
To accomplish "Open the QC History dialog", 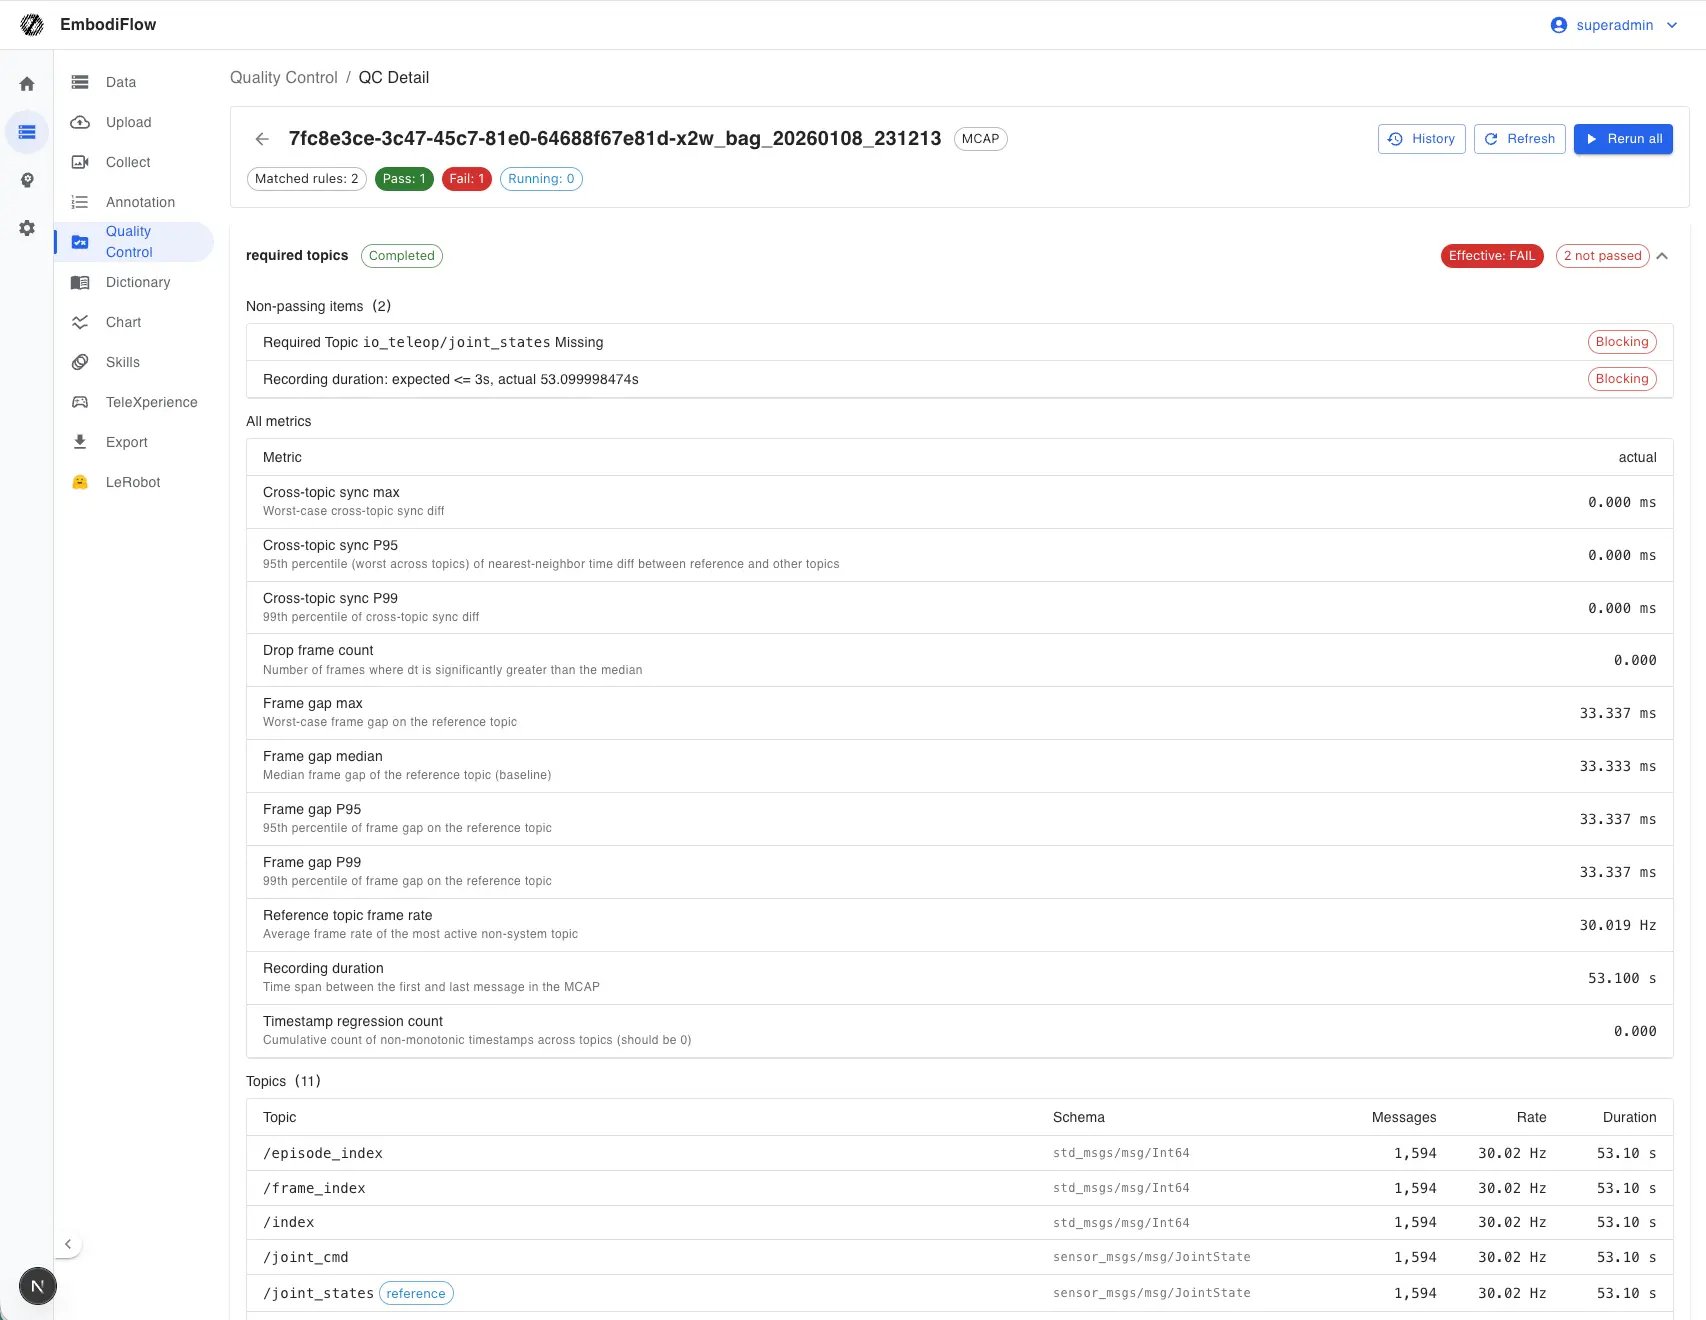I will click(1421, 139).
